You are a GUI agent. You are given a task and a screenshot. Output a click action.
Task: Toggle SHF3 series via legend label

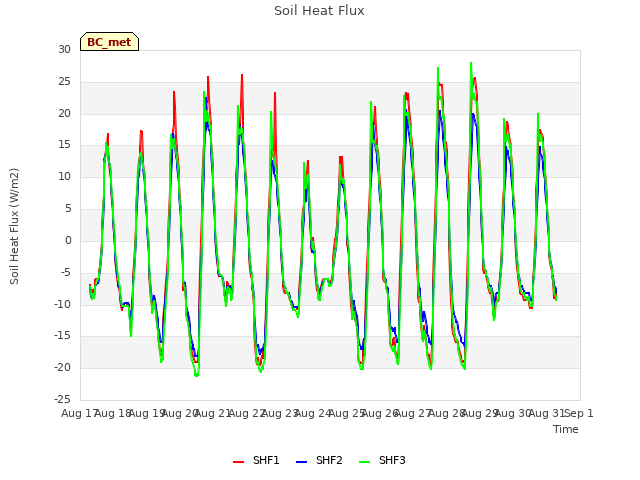392,460
